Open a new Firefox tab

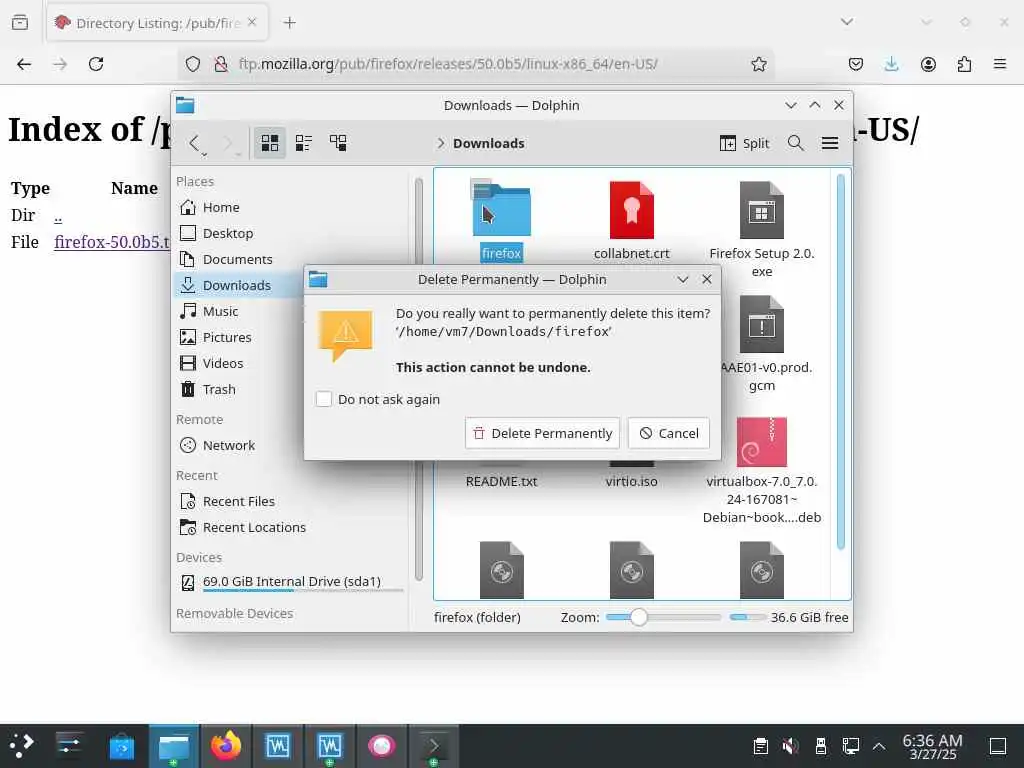289,23
